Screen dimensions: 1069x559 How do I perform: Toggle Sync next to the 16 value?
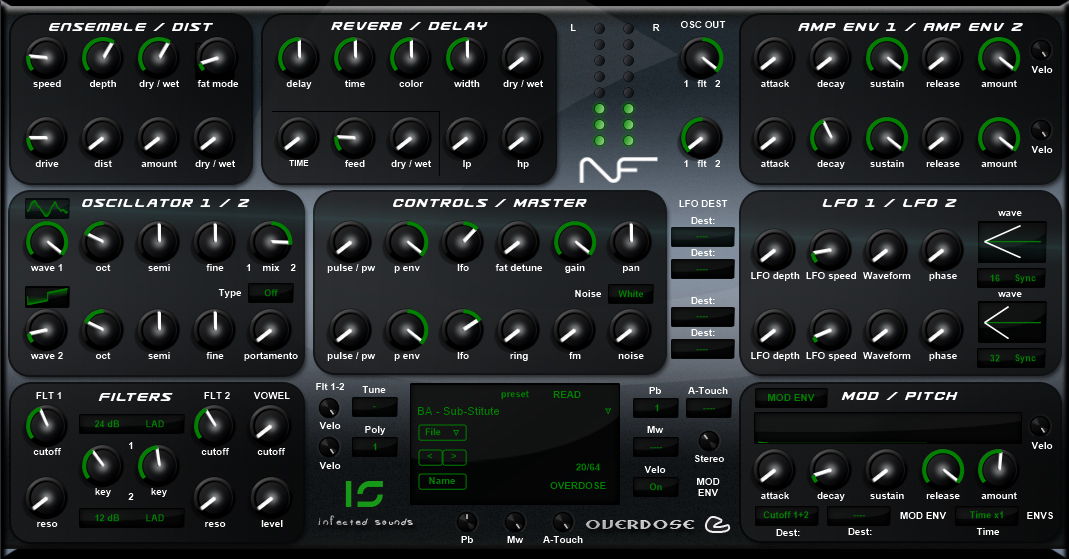tap(1025, 278)
